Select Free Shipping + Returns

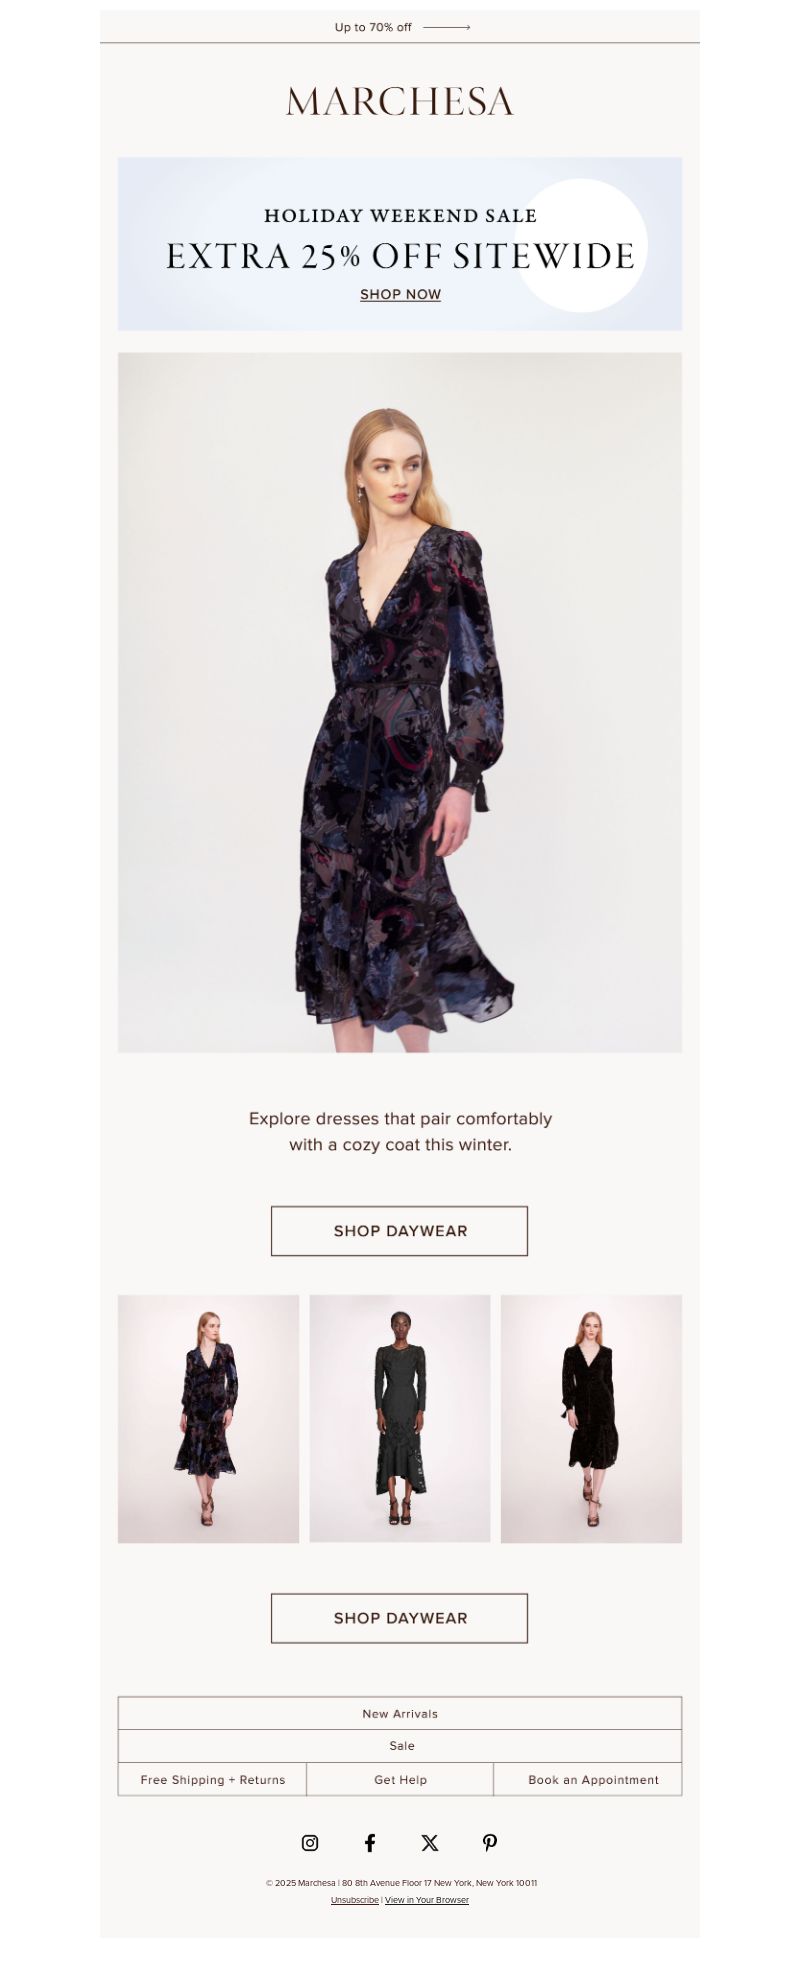point(213,1779)
